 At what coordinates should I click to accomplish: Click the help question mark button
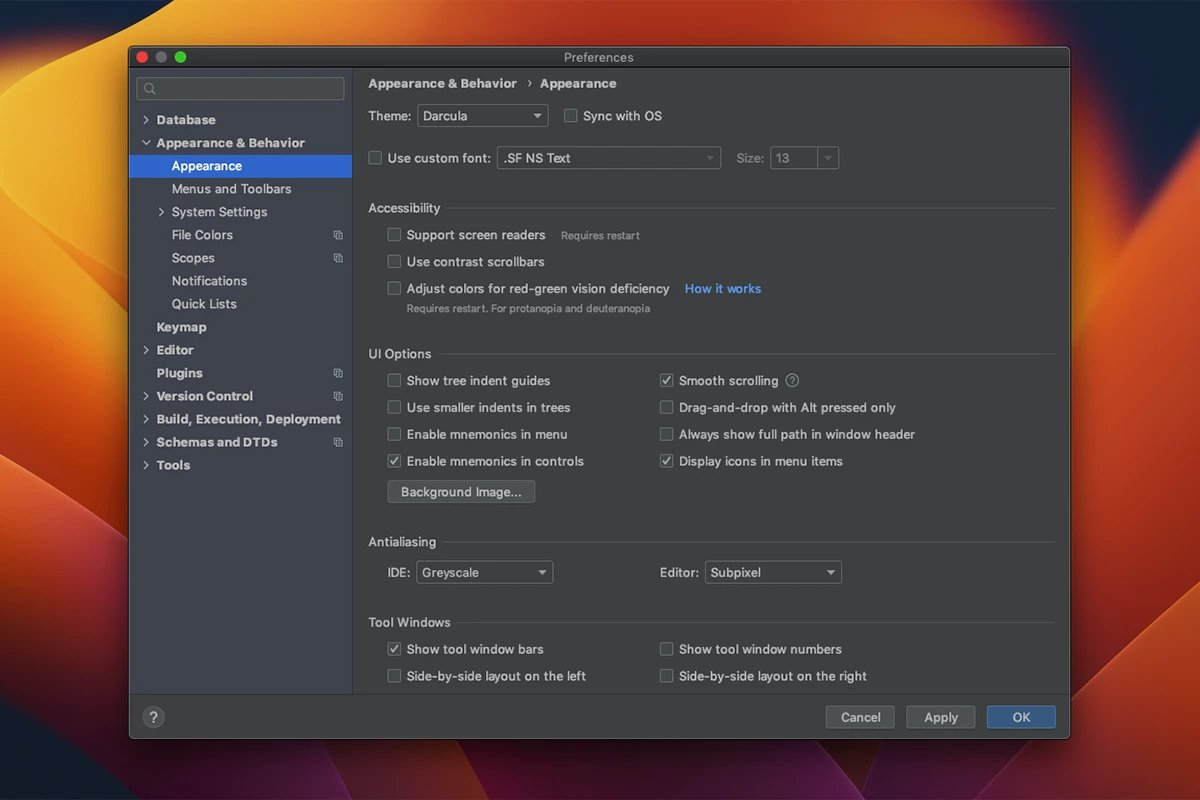[x=153, y=717]
